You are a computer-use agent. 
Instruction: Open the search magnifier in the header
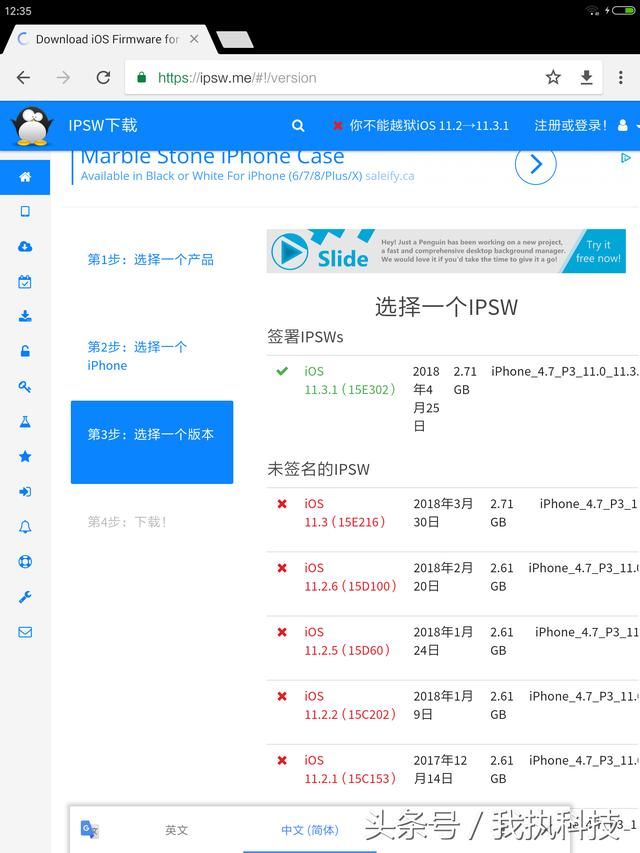(298, 126)
